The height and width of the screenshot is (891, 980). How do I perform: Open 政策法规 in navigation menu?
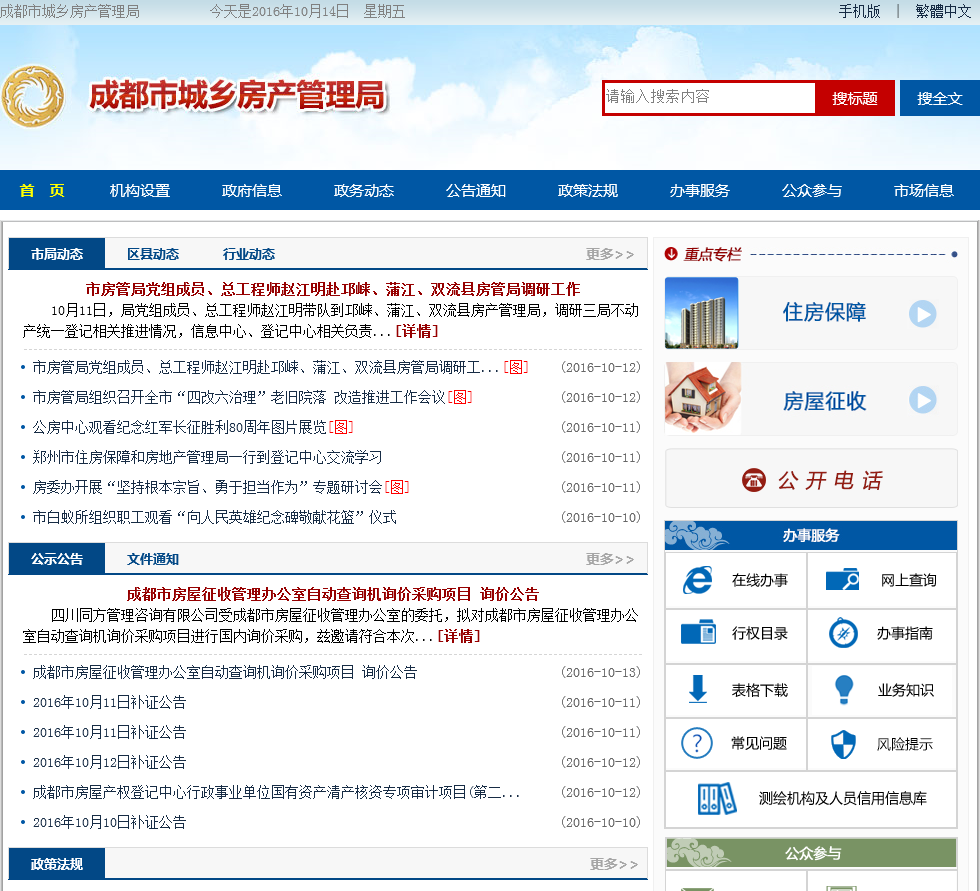tap(588, 191)
